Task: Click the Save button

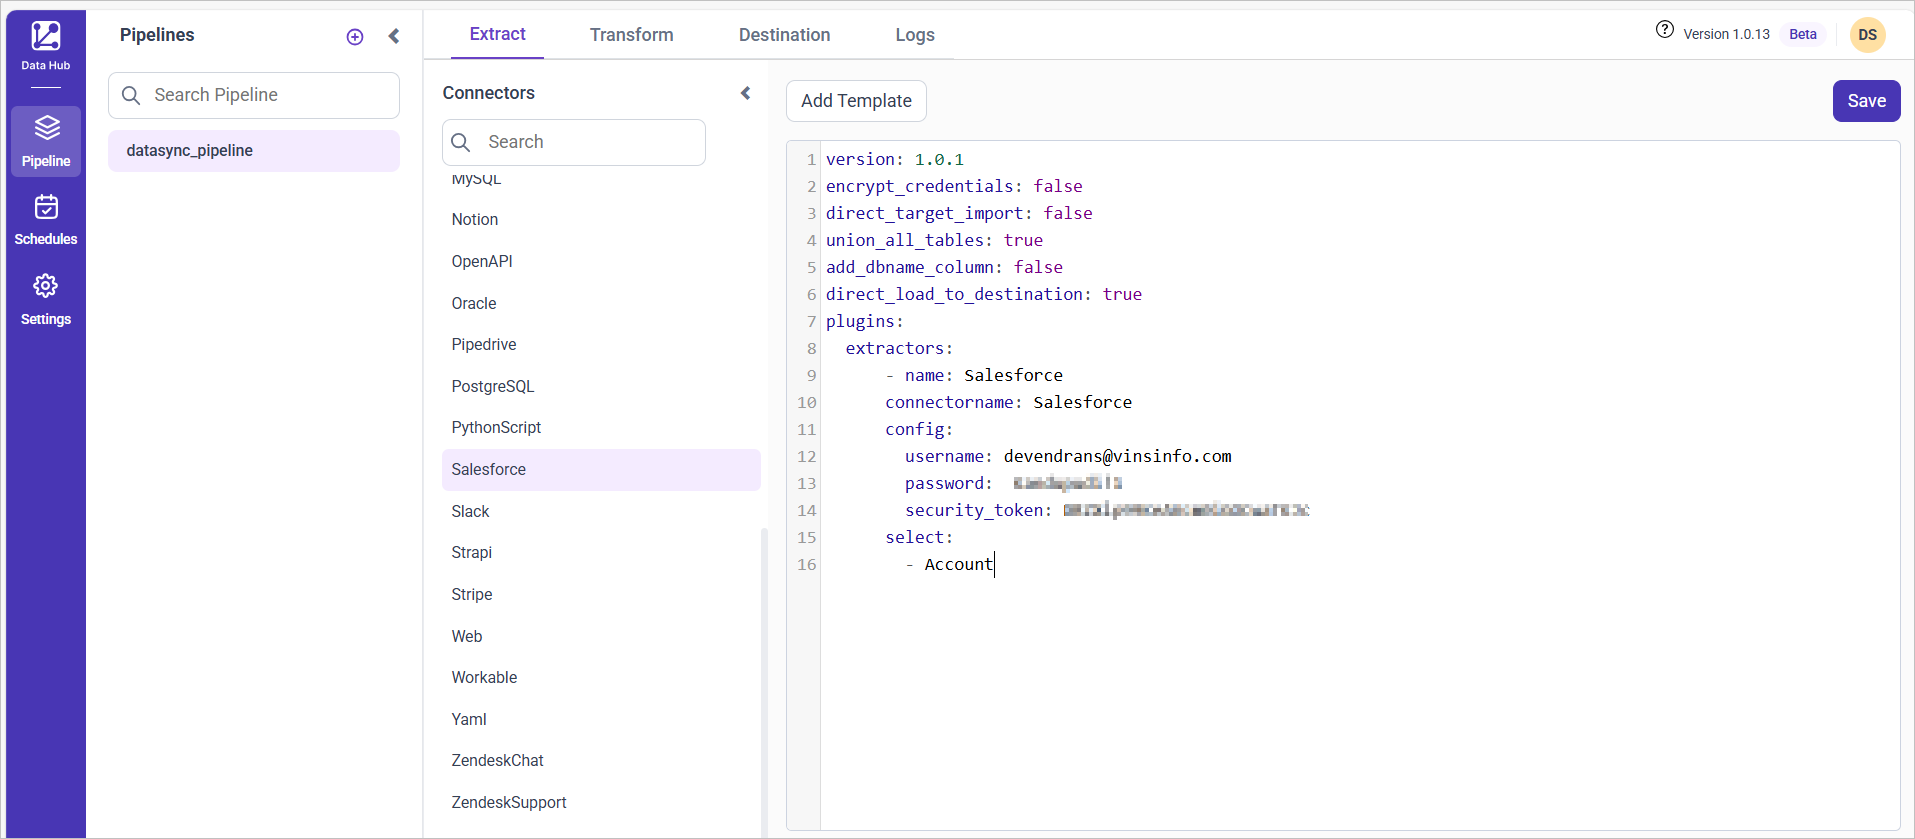Action: coord(1866,101)
